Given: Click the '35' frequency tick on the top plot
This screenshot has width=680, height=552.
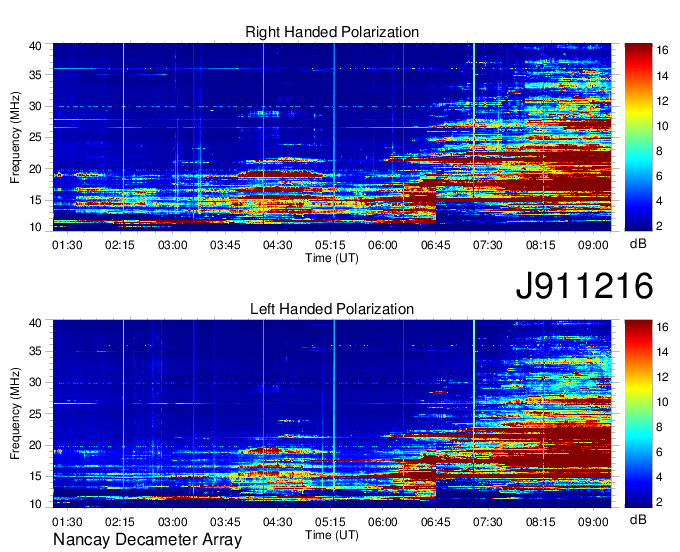Looking at the screenshot, I should tap(36, 75).
